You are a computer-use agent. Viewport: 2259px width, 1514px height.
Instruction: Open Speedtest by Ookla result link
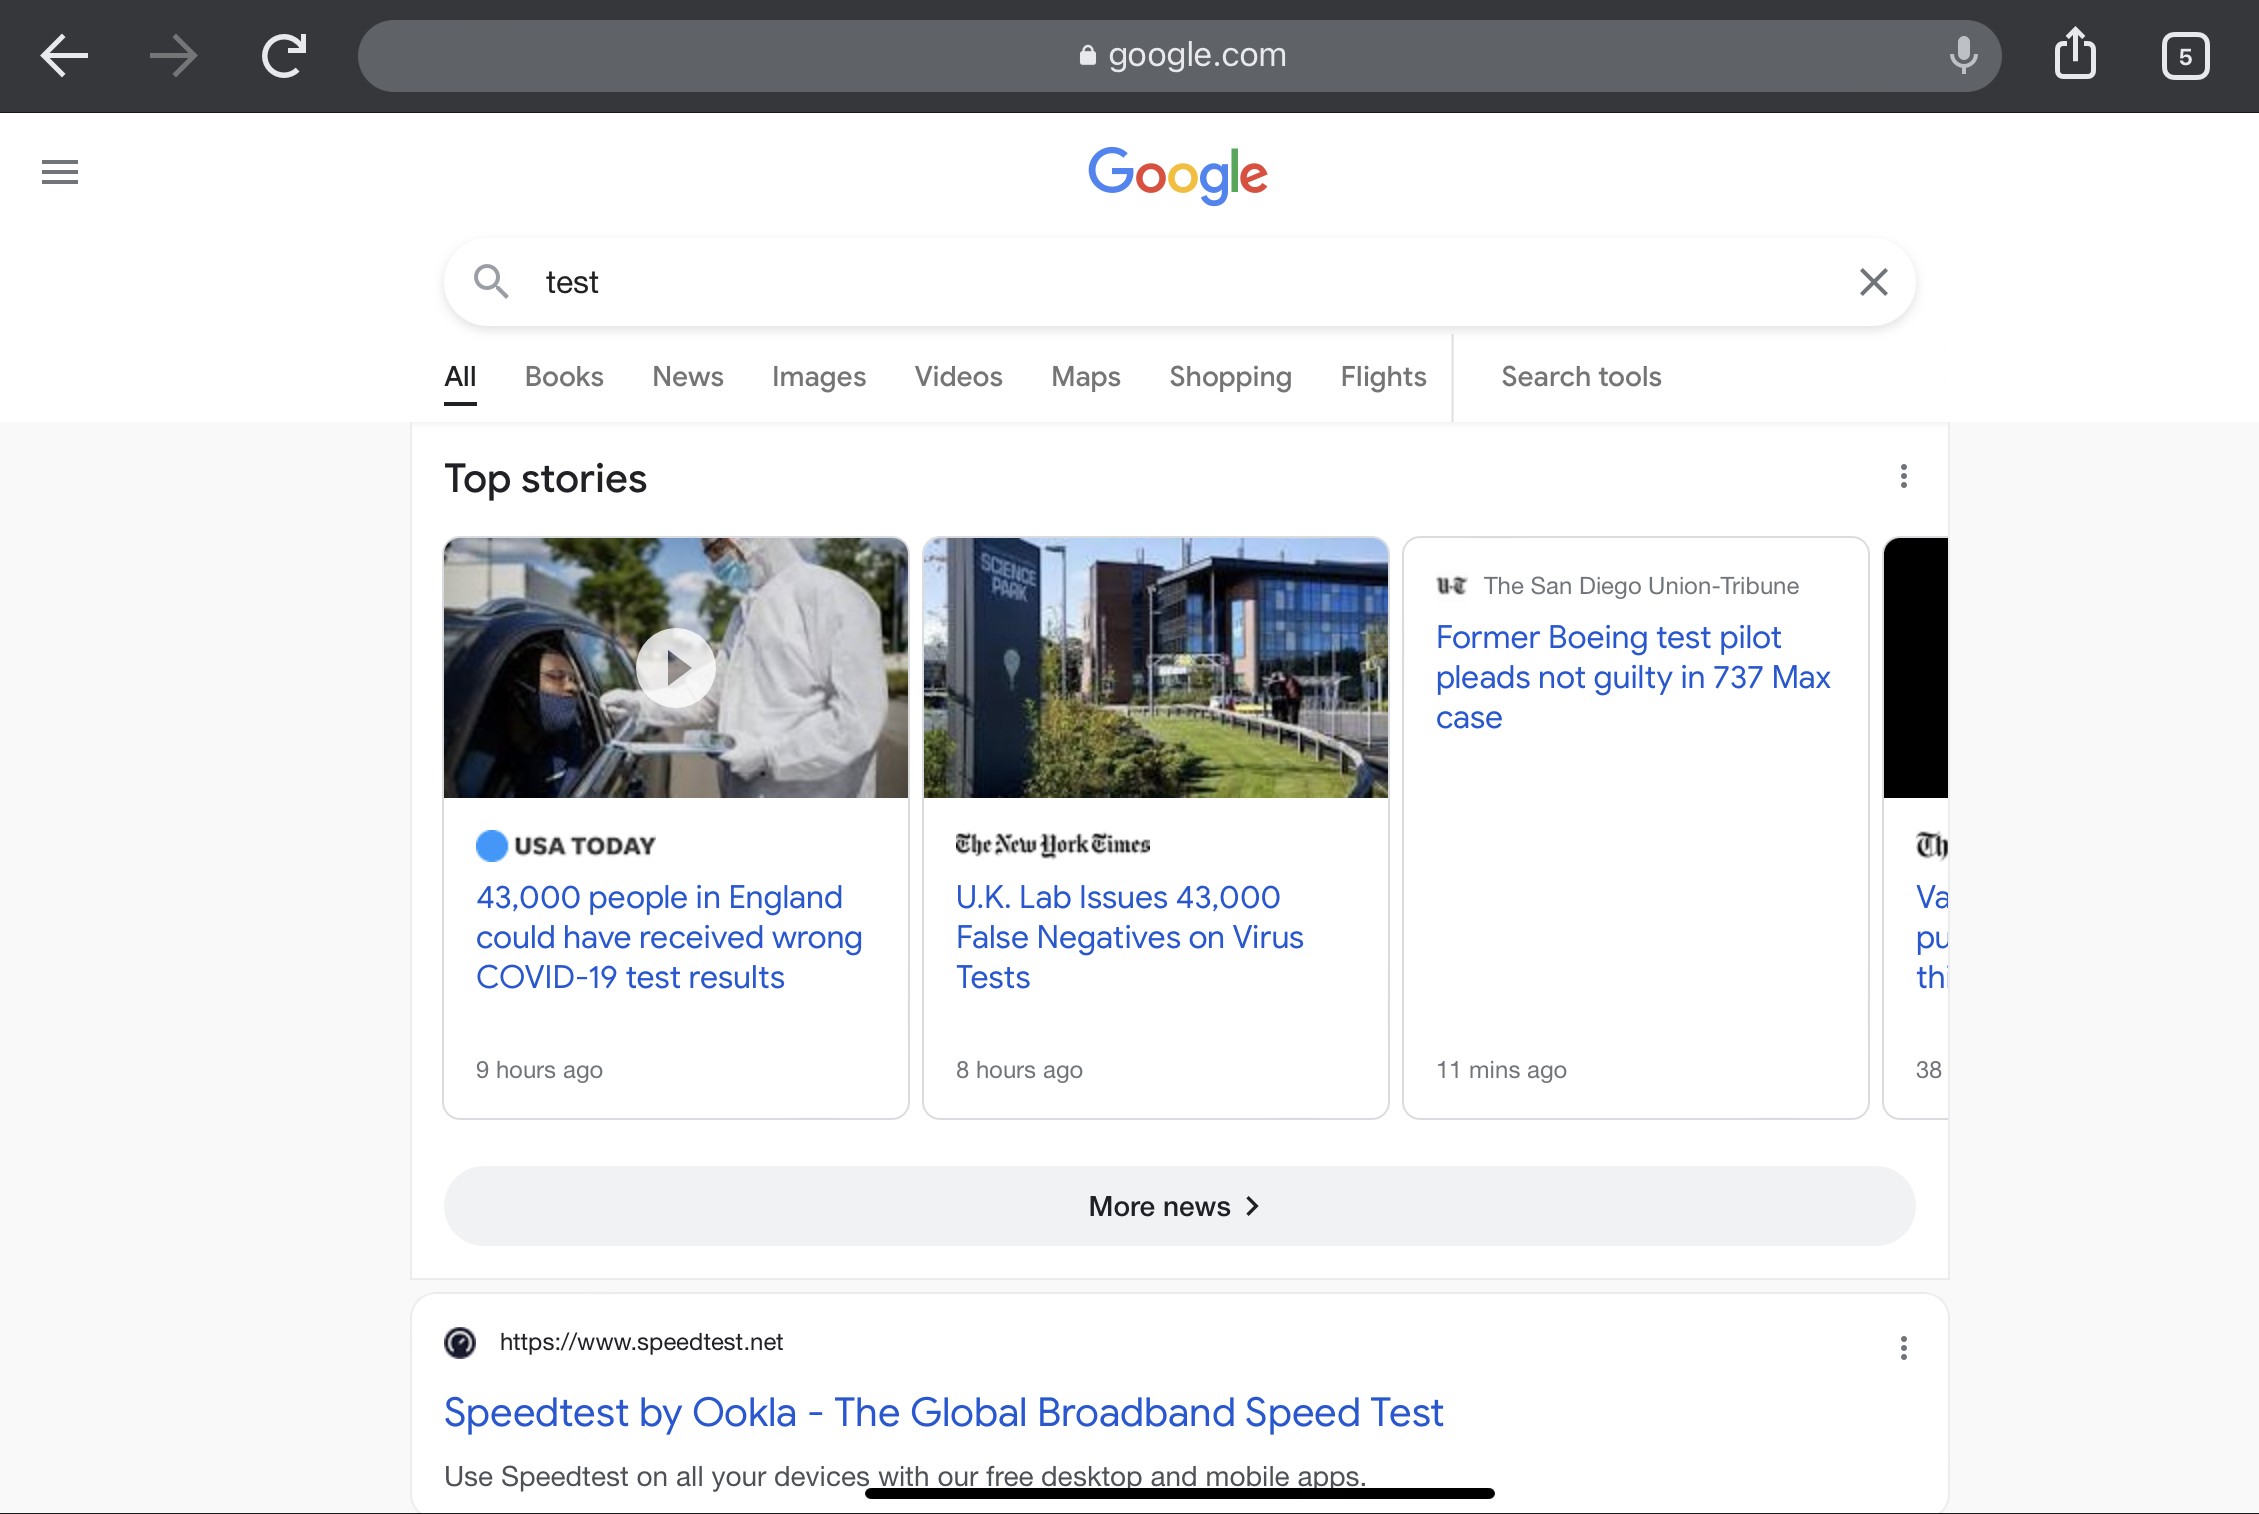943,1412
